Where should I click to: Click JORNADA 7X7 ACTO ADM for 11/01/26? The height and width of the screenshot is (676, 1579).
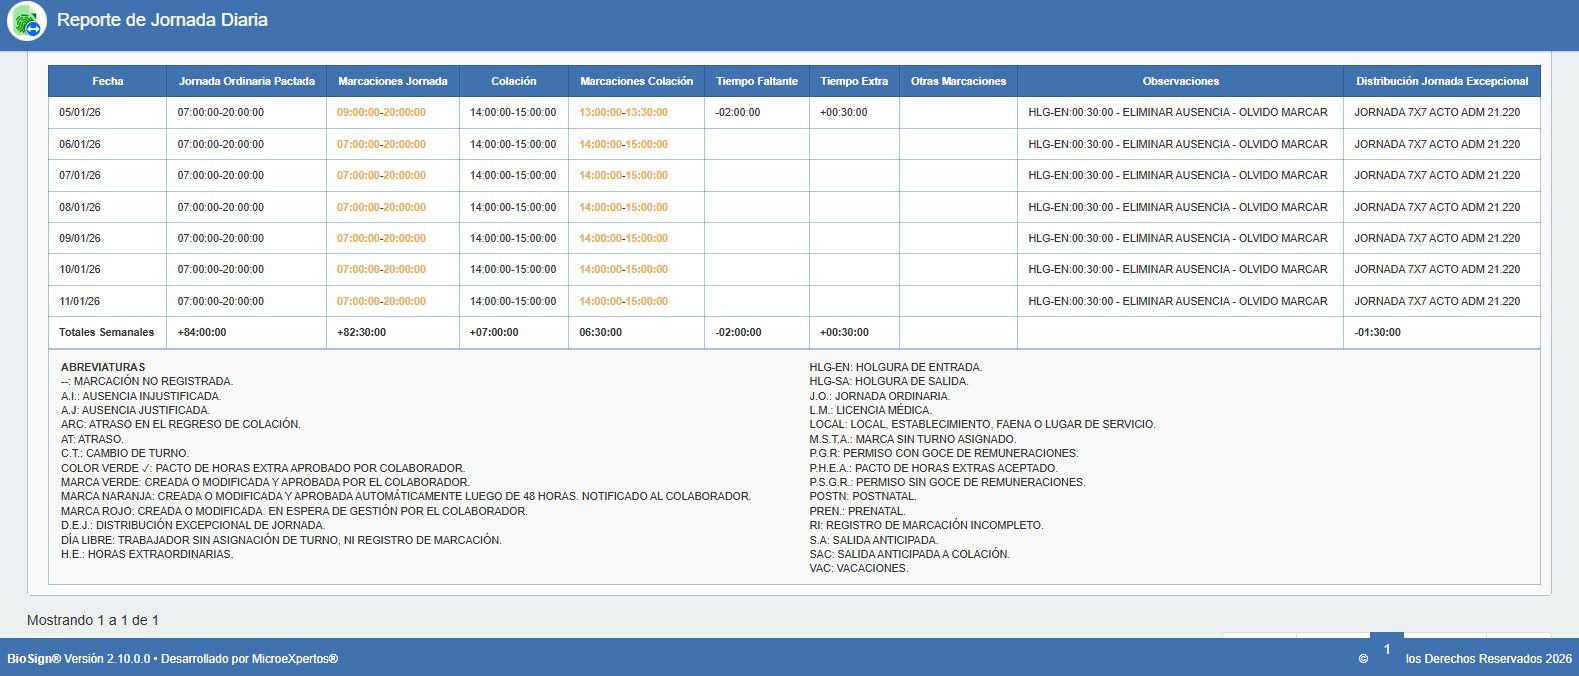(1437, 301)
